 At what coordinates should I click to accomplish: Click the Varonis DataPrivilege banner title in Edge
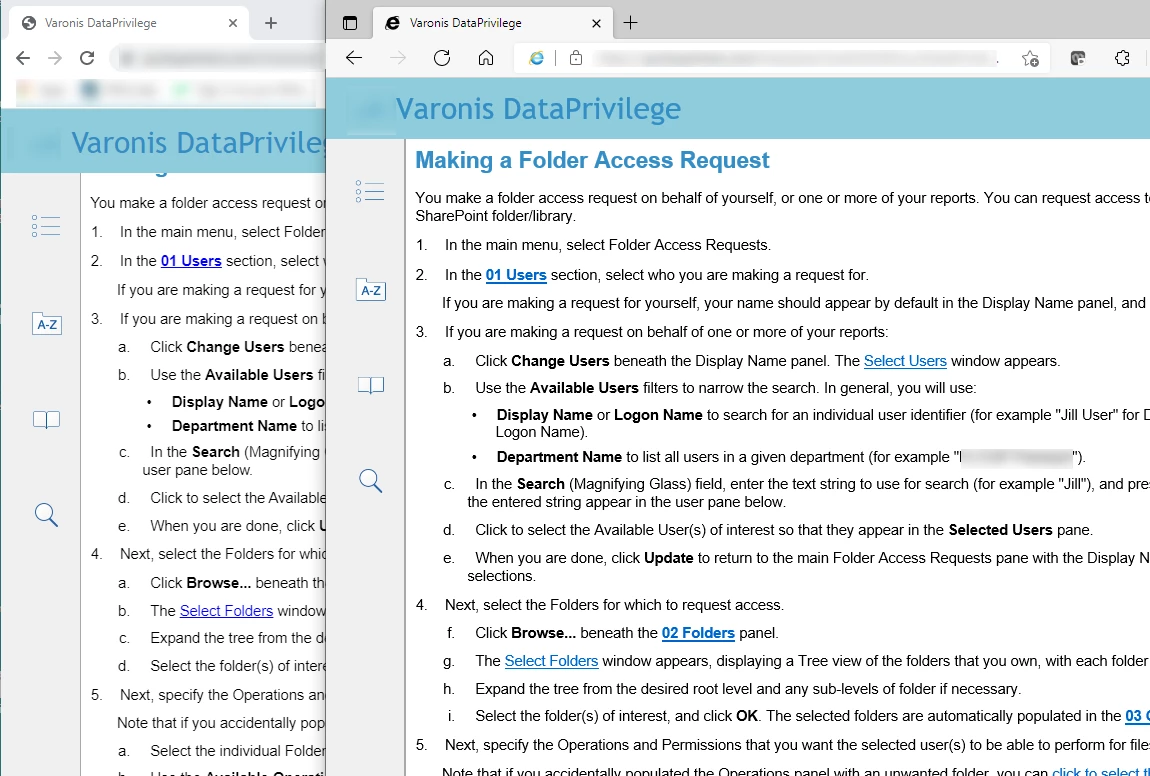coord(538,109)
